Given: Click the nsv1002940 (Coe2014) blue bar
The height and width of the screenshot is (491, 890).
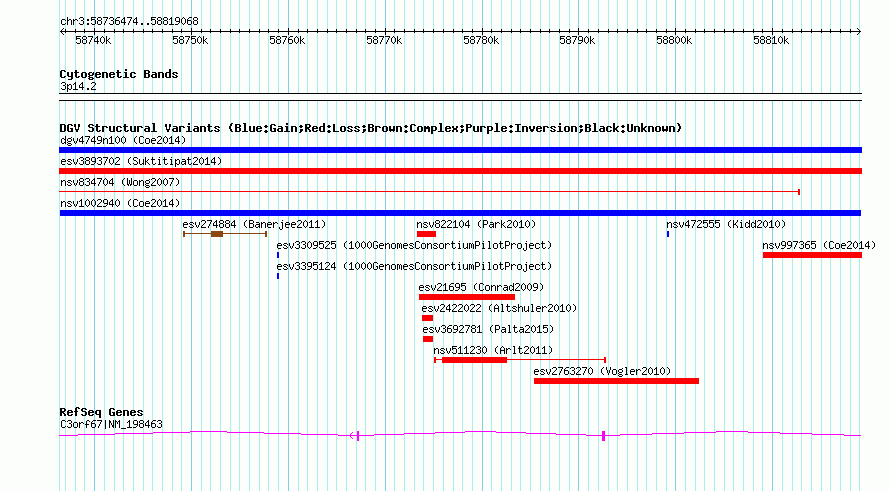Looking at the screenshot, I should coord(460,213).
